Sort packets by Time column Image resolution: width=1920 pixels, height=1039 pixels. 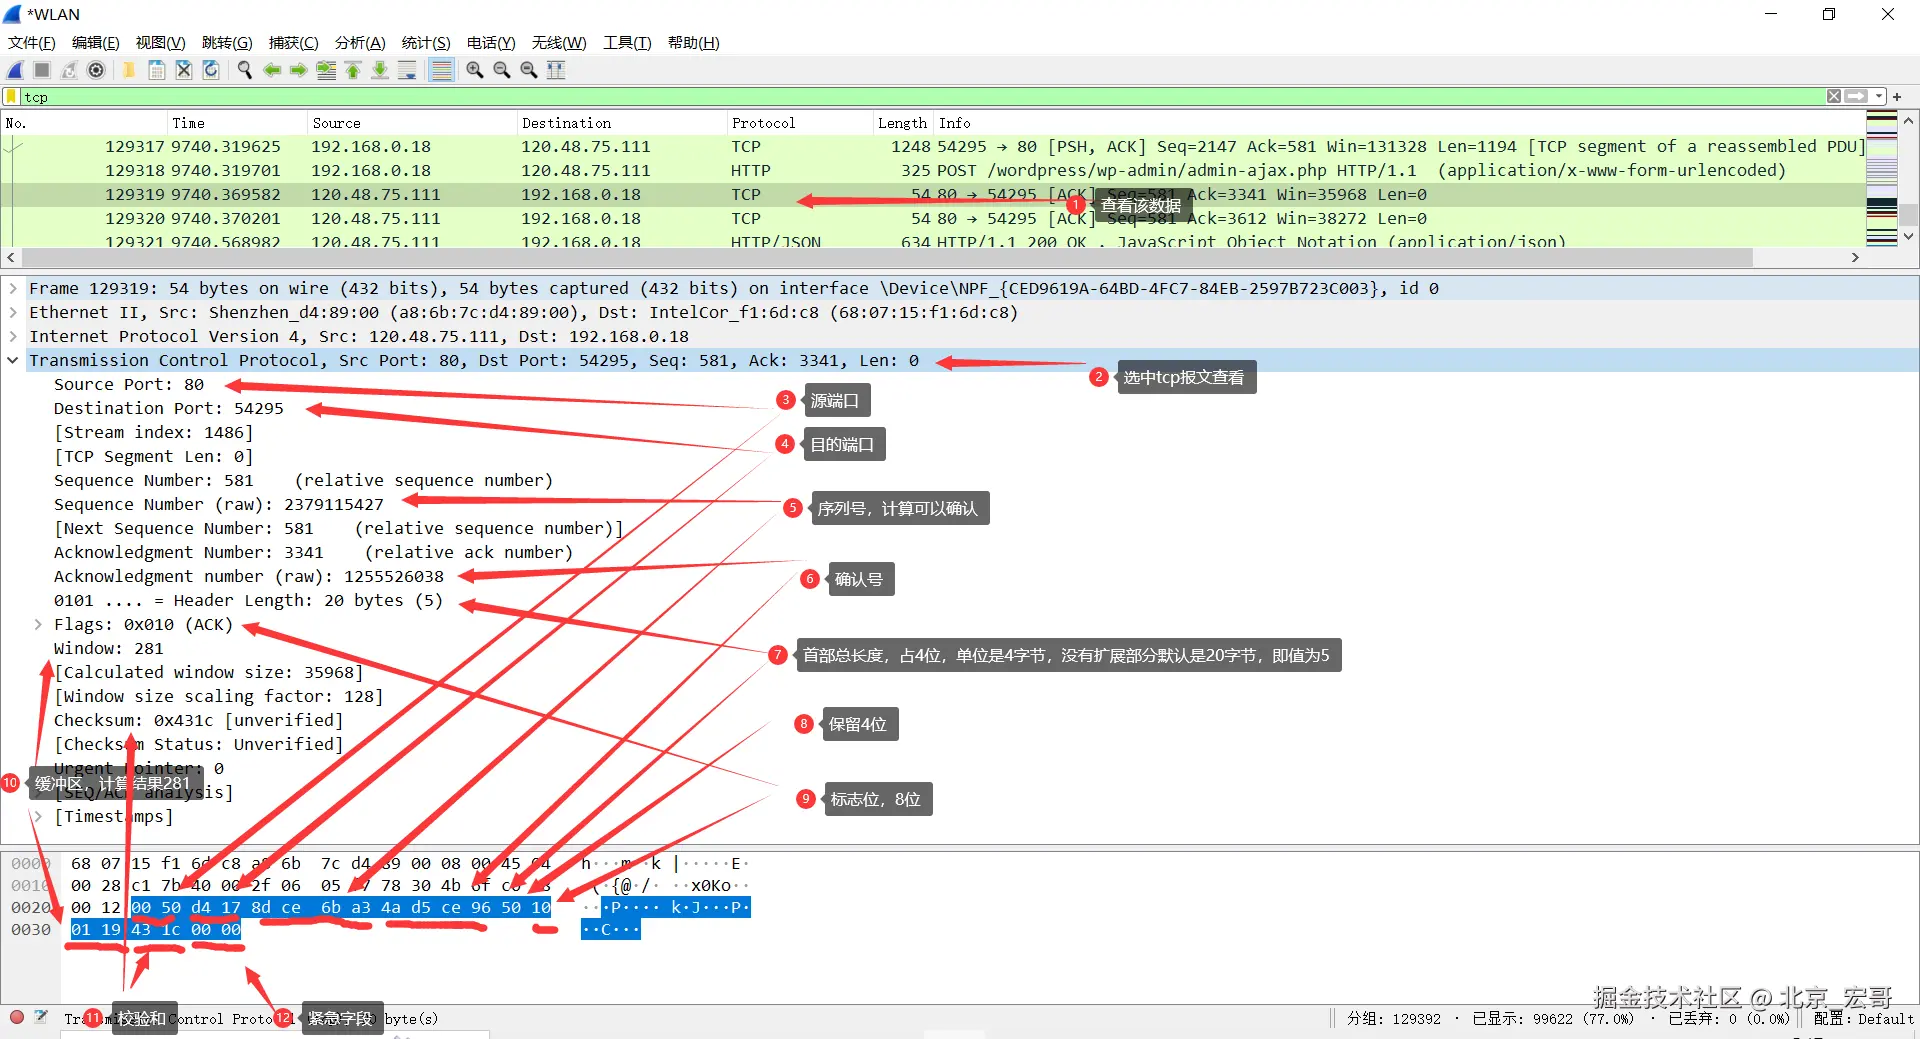point(237,123)
